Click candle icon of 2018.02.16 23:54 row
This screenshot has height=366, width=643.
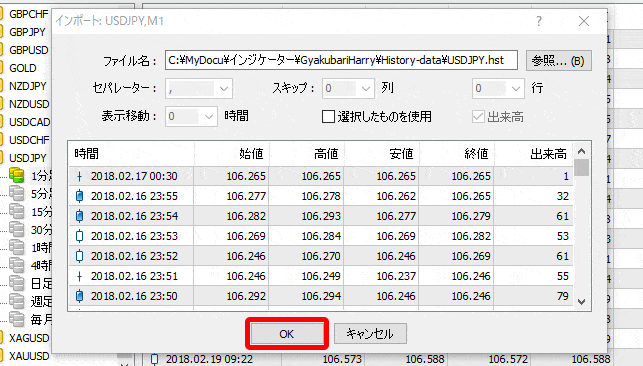tap(80, 216)
